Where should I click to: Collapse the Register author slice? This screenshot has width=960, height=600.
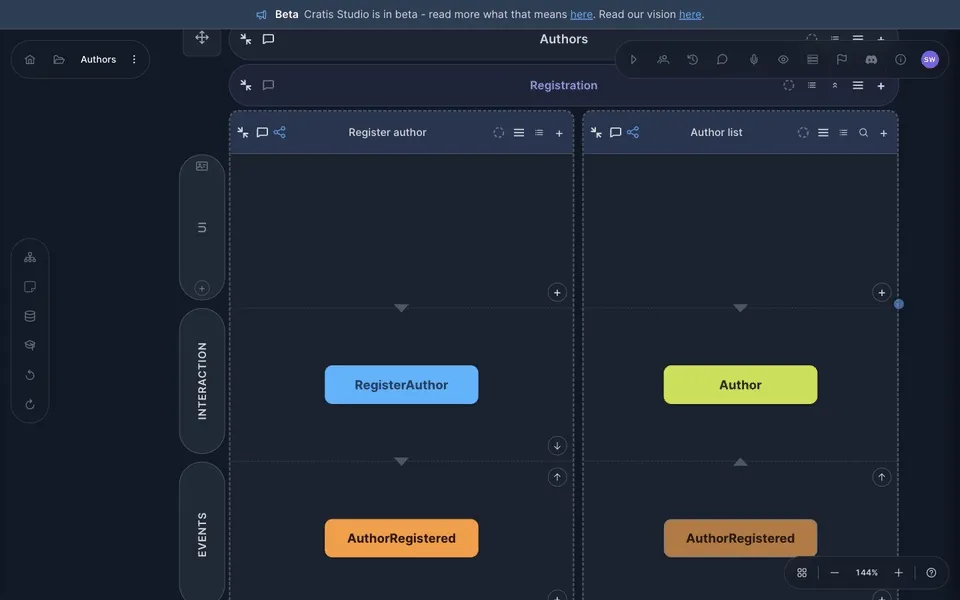coord(243,132)
